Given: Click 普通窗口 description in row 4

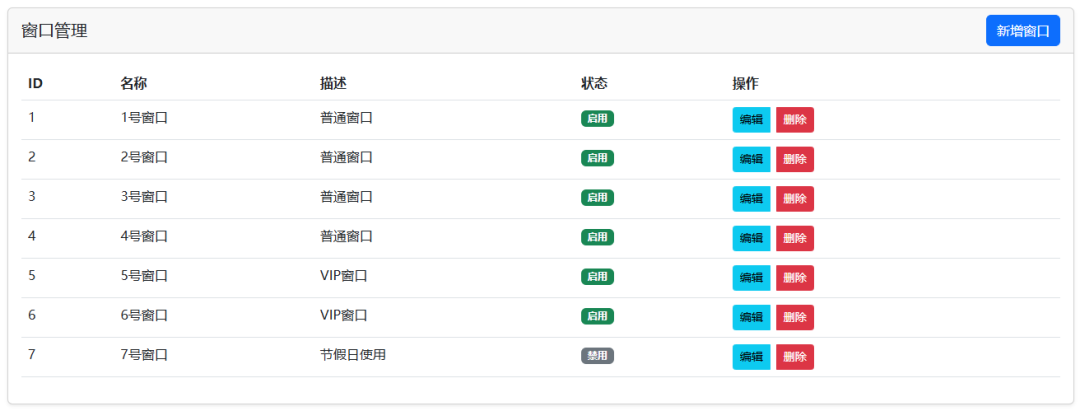Looking at the screenshot, I should click(346, 236).
